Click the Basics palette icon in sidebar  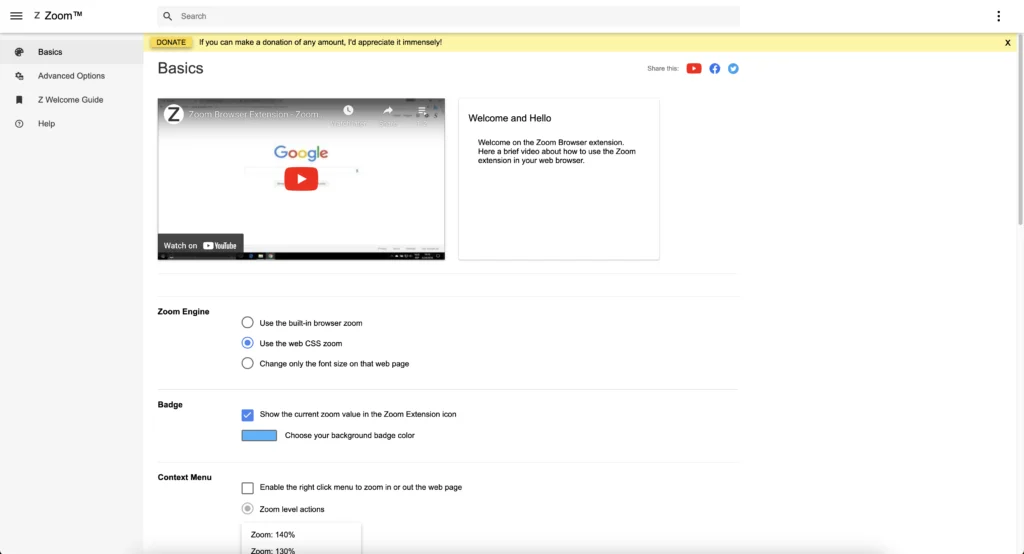(19, 52)
